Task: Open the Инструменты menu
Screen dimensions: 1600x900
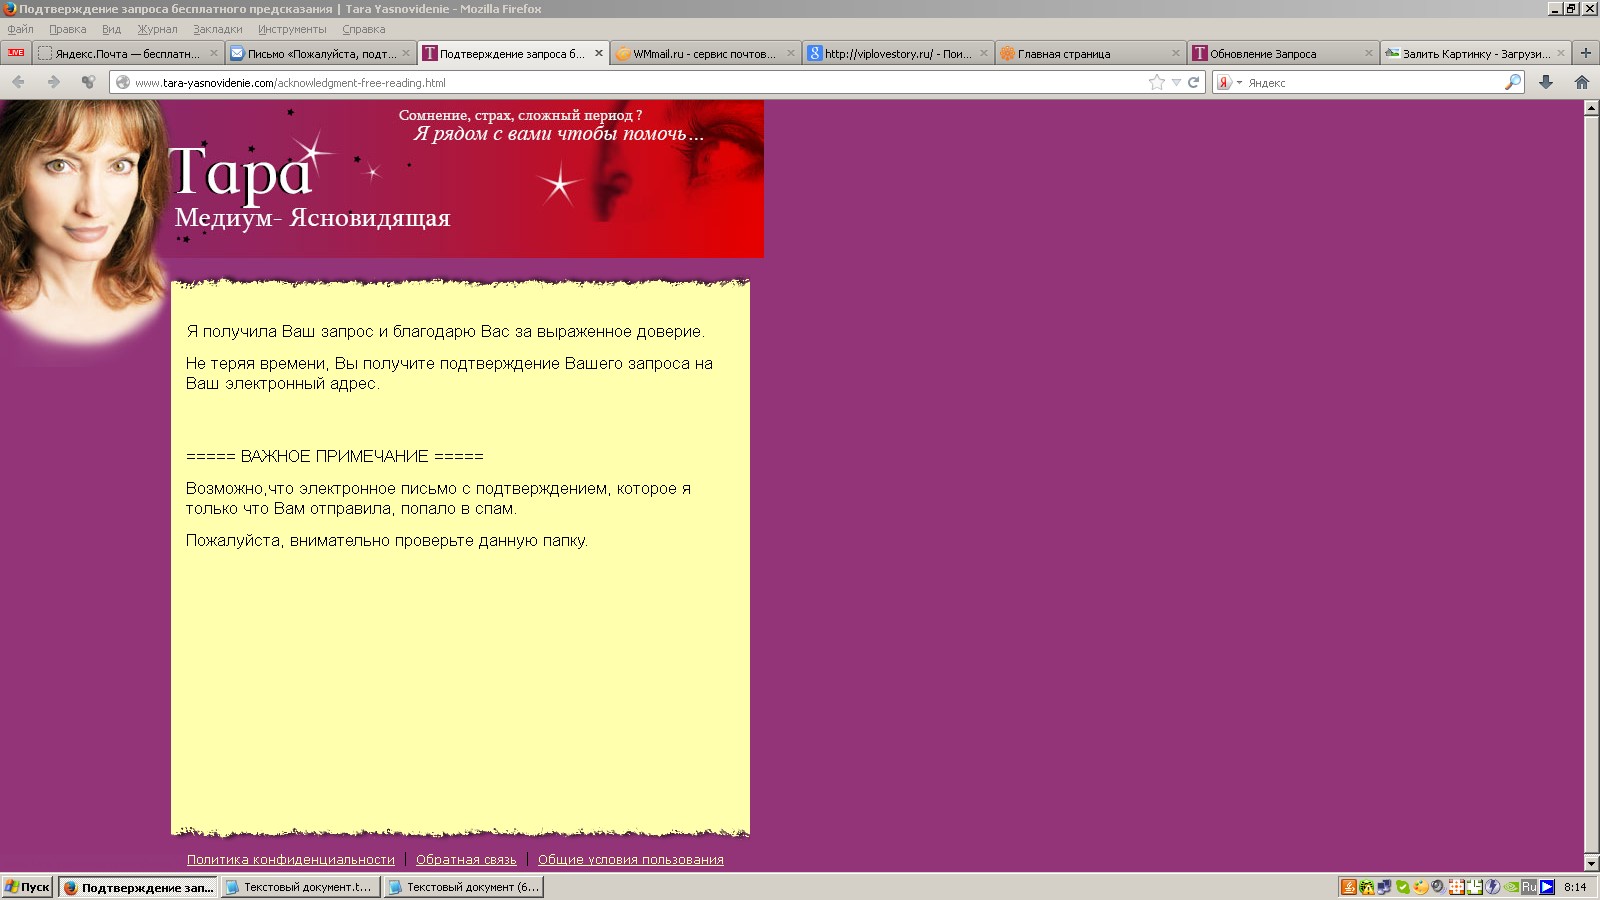Action: [x=292, y=29]
